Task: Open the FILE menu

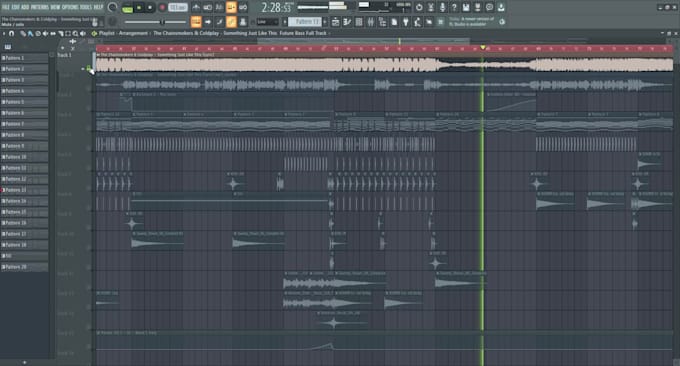Action: tap(6, 7)
